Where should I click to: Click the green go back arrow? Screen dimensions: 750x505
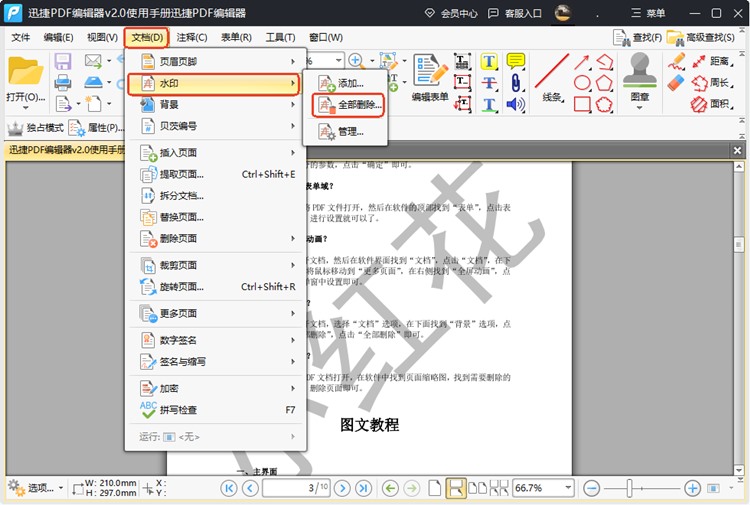tap(390, 488)
